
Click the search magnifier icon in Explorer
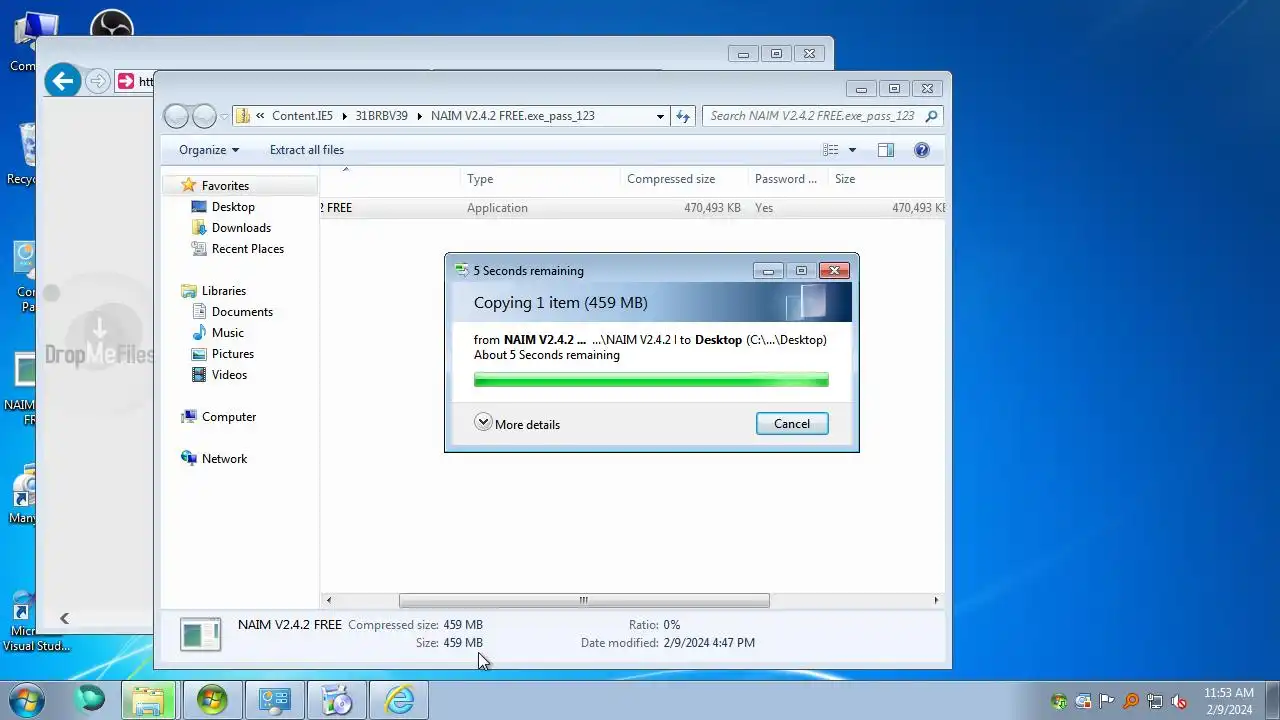pyautogui.click(x=931, y=116)
